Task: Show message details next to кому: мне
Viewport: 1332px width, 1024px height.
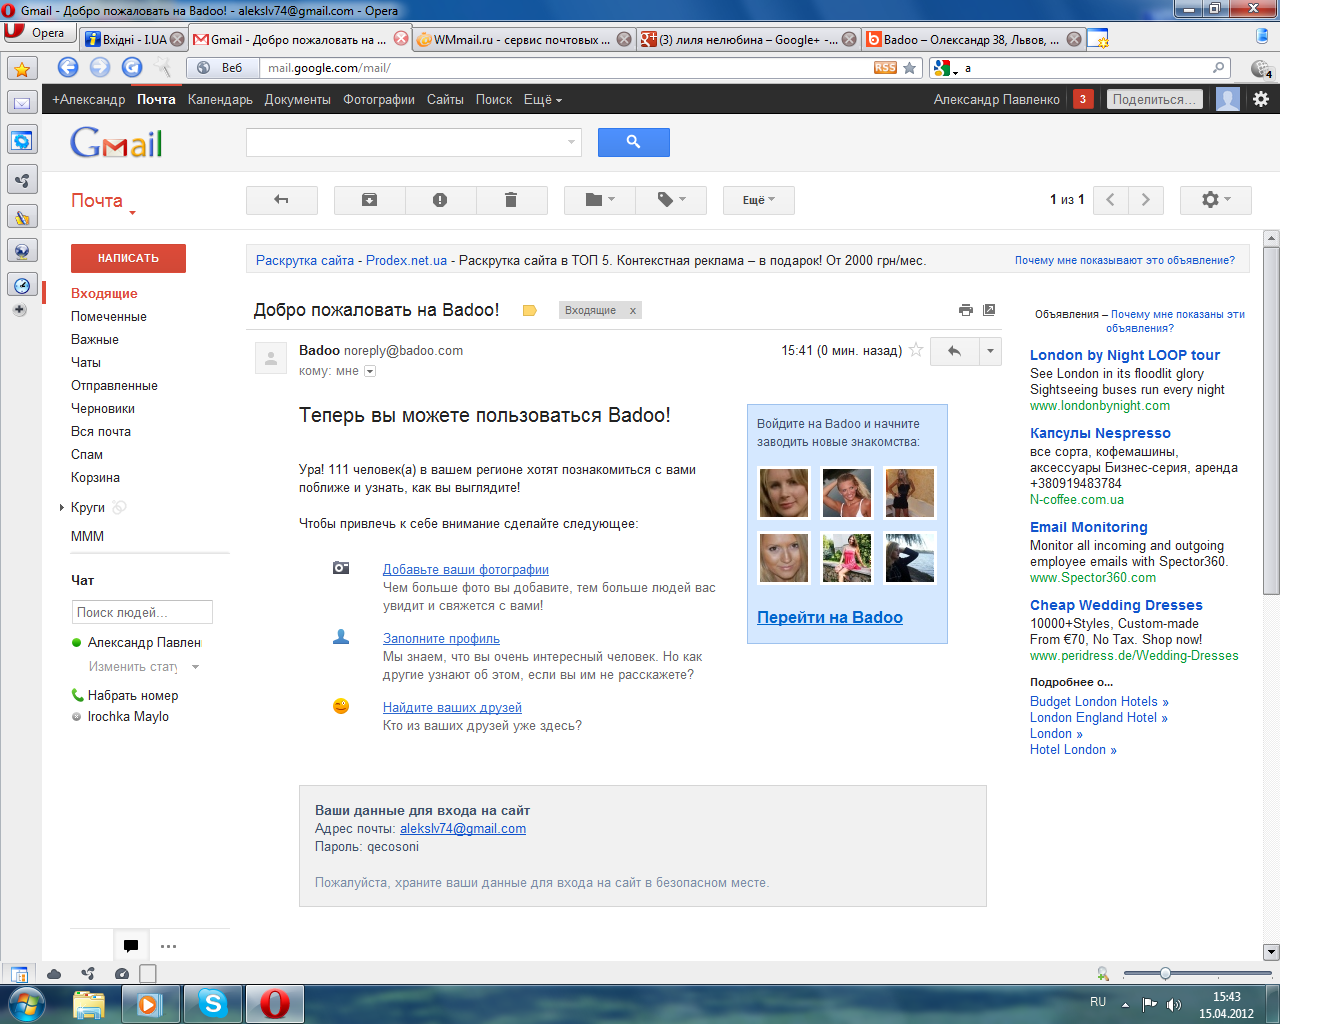Action: click(x=370, y=371)
